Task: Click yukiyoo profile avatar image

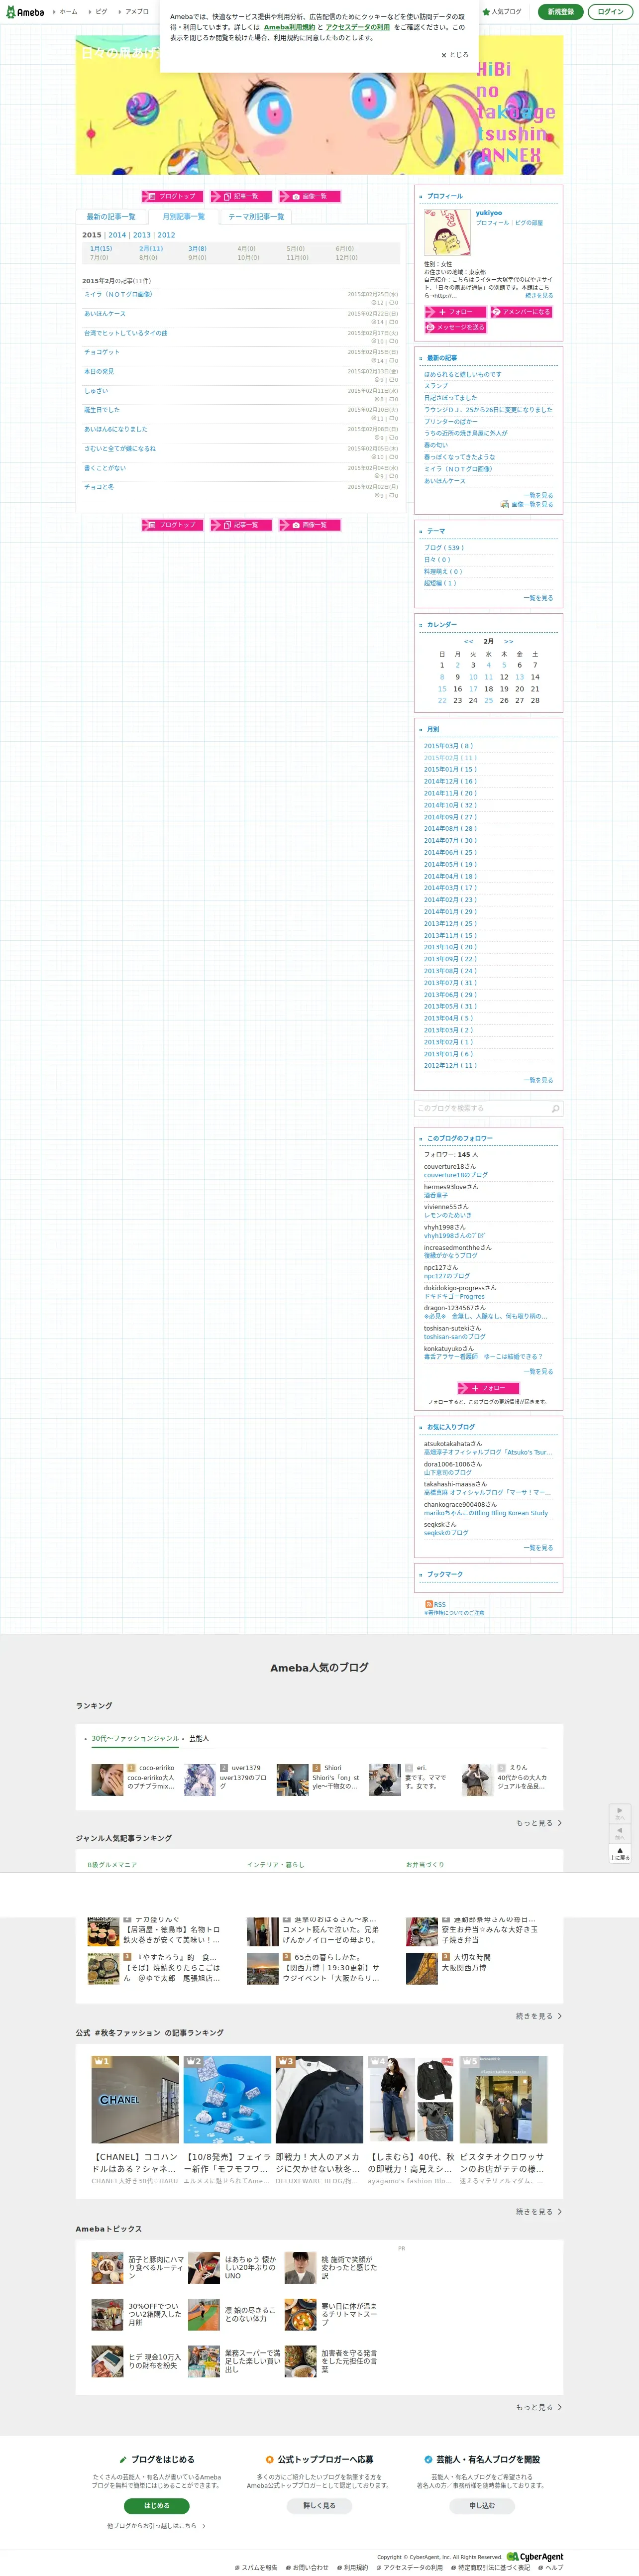Action: [x=447, y=232]
